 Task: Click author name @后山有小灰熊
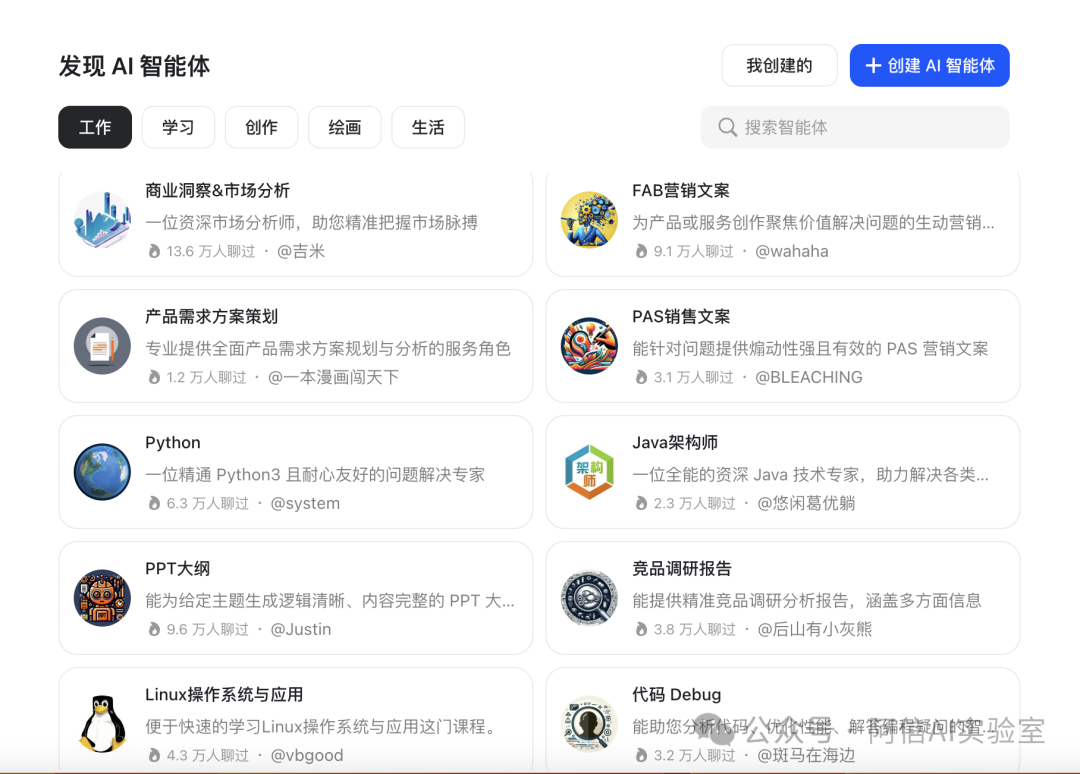click(x=815, y=629)
